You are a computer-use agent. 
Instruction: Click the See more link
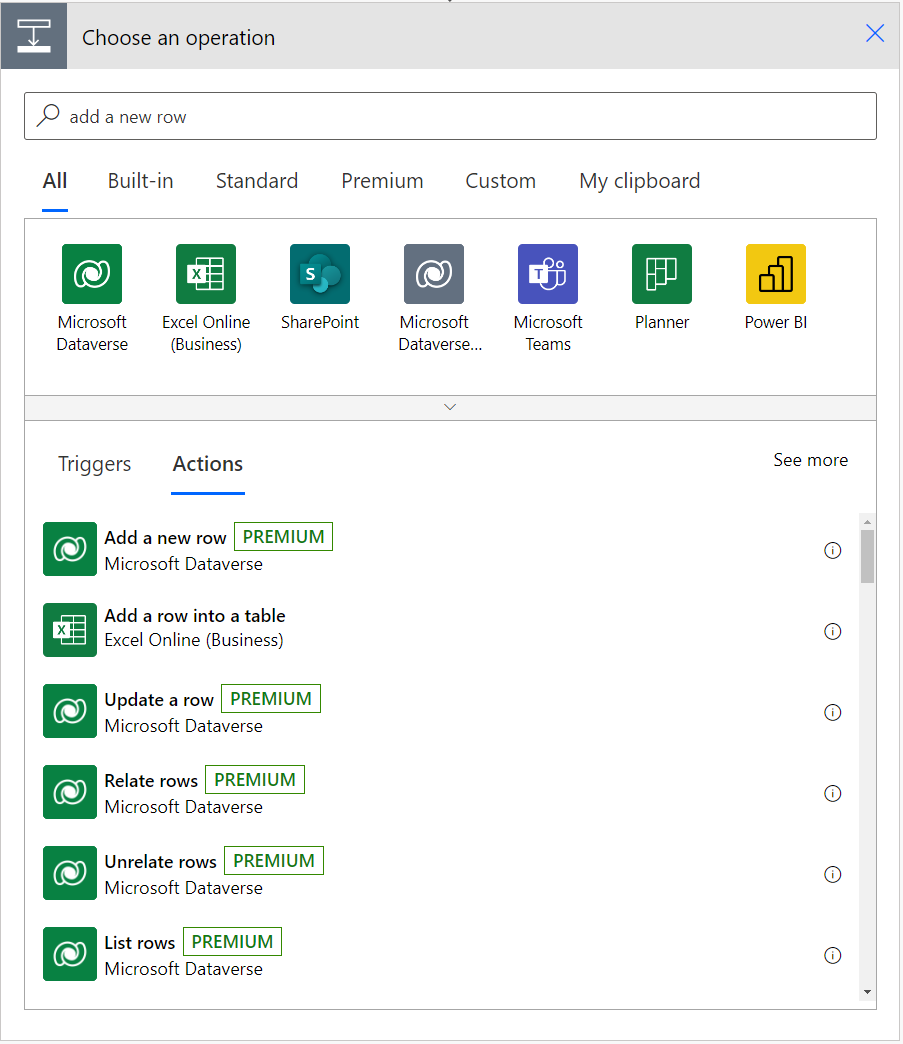pyautogui.click(x=810, y=460)
